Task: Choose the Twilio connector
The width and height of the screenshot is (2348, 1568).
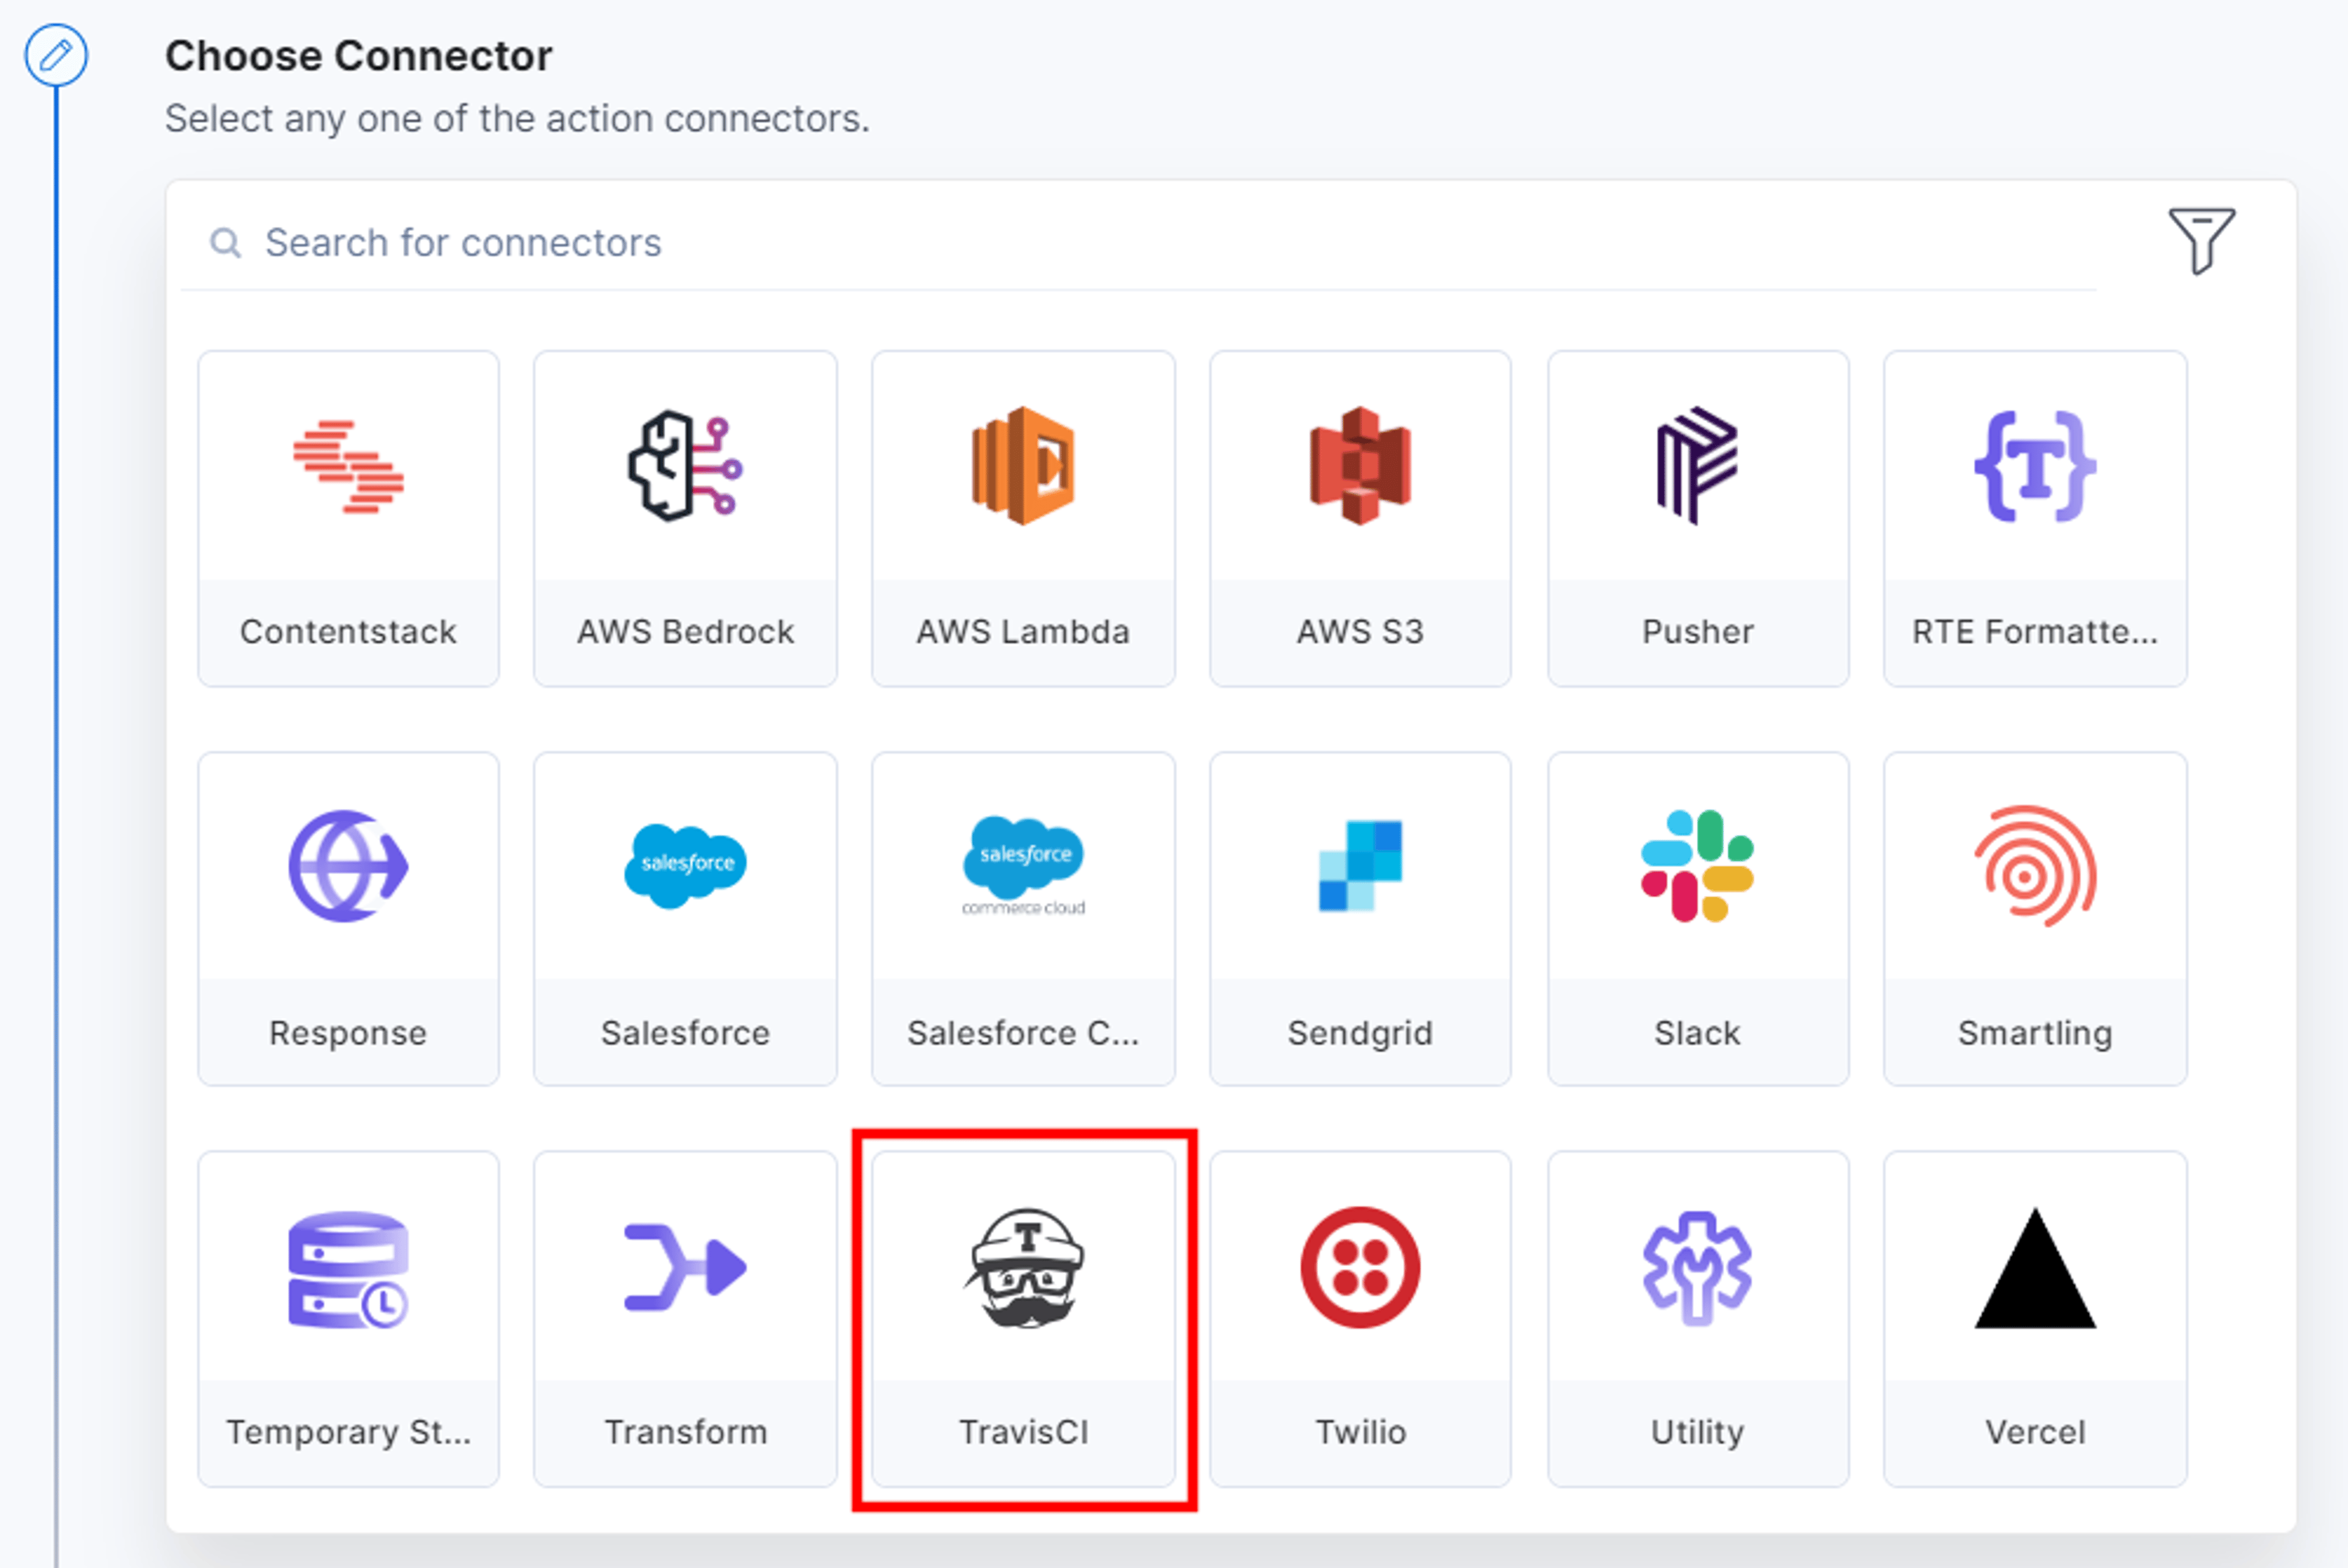Action: 1360,1318
